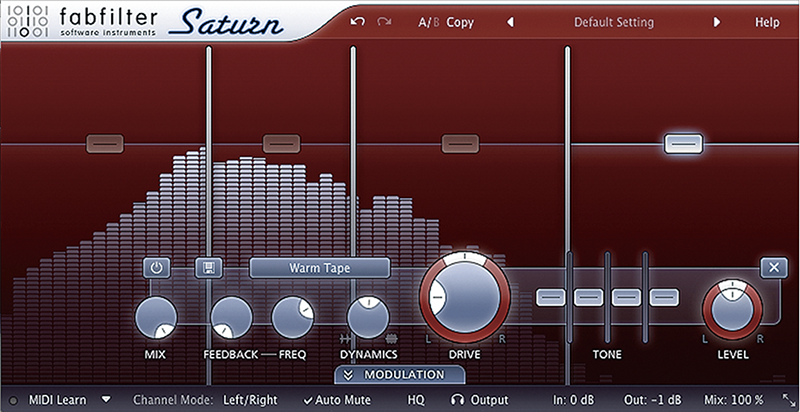Click the Freq knob

293,318
